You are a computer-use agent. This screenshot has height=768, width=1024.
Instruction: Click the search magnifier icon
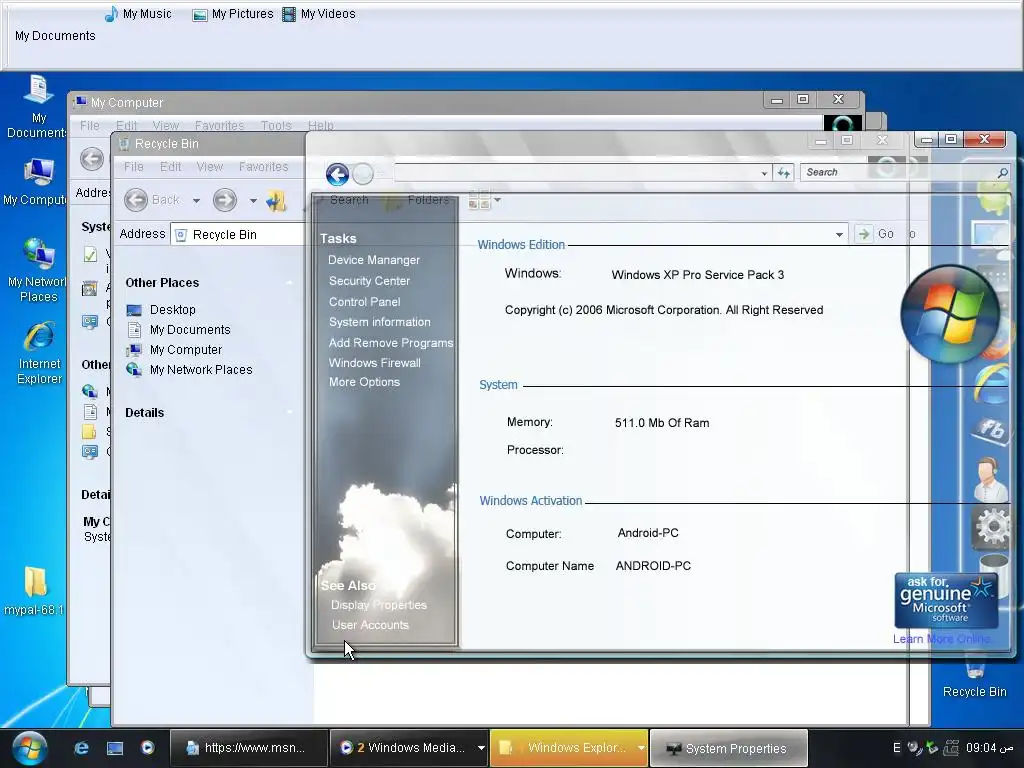click(x=1002, y=172)
